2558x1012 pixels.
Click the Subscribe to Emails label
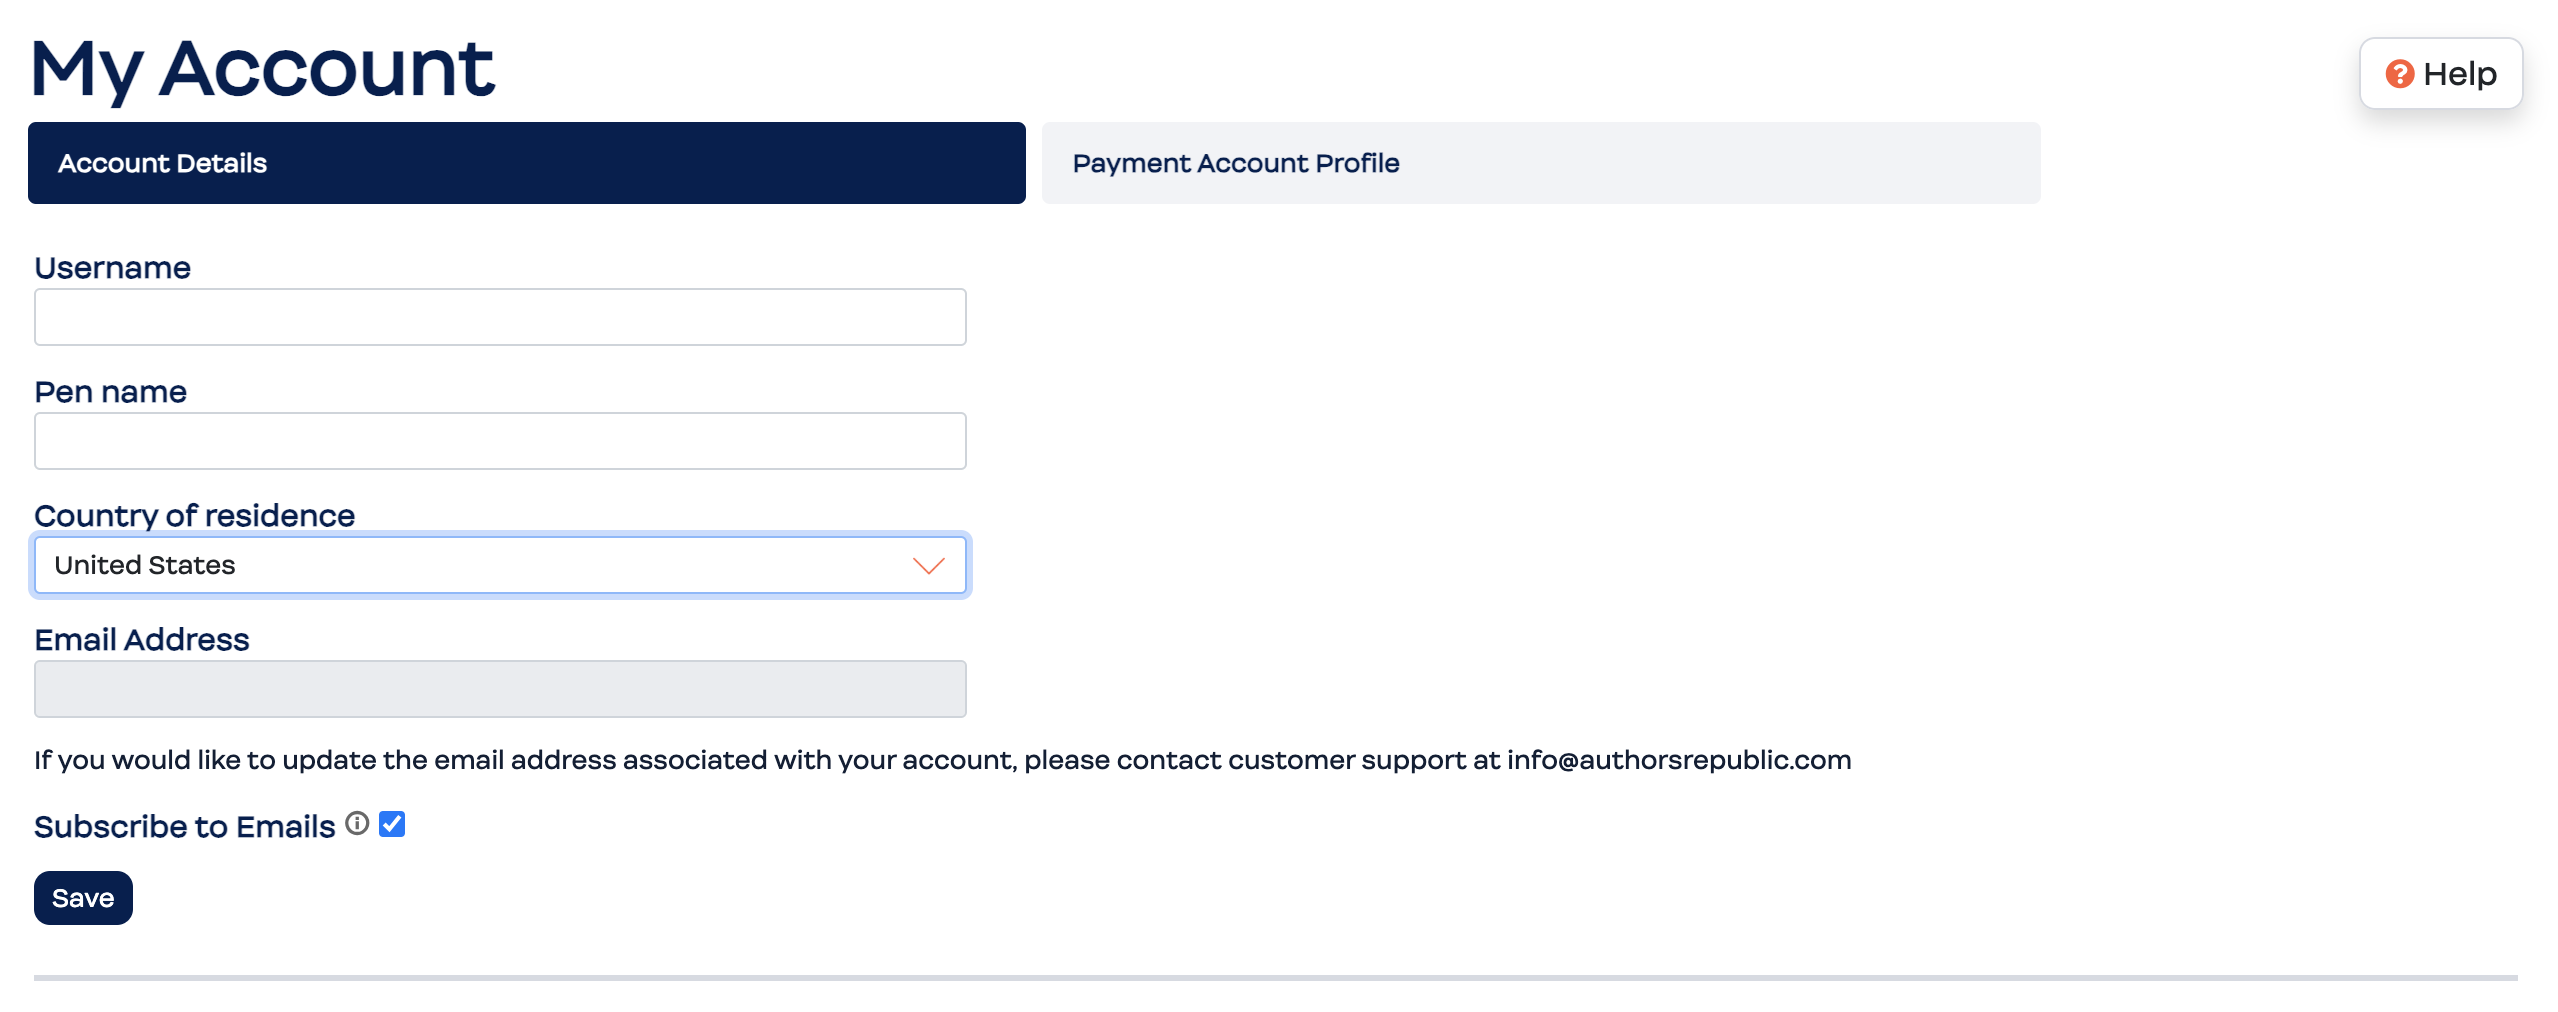[185, 827]
